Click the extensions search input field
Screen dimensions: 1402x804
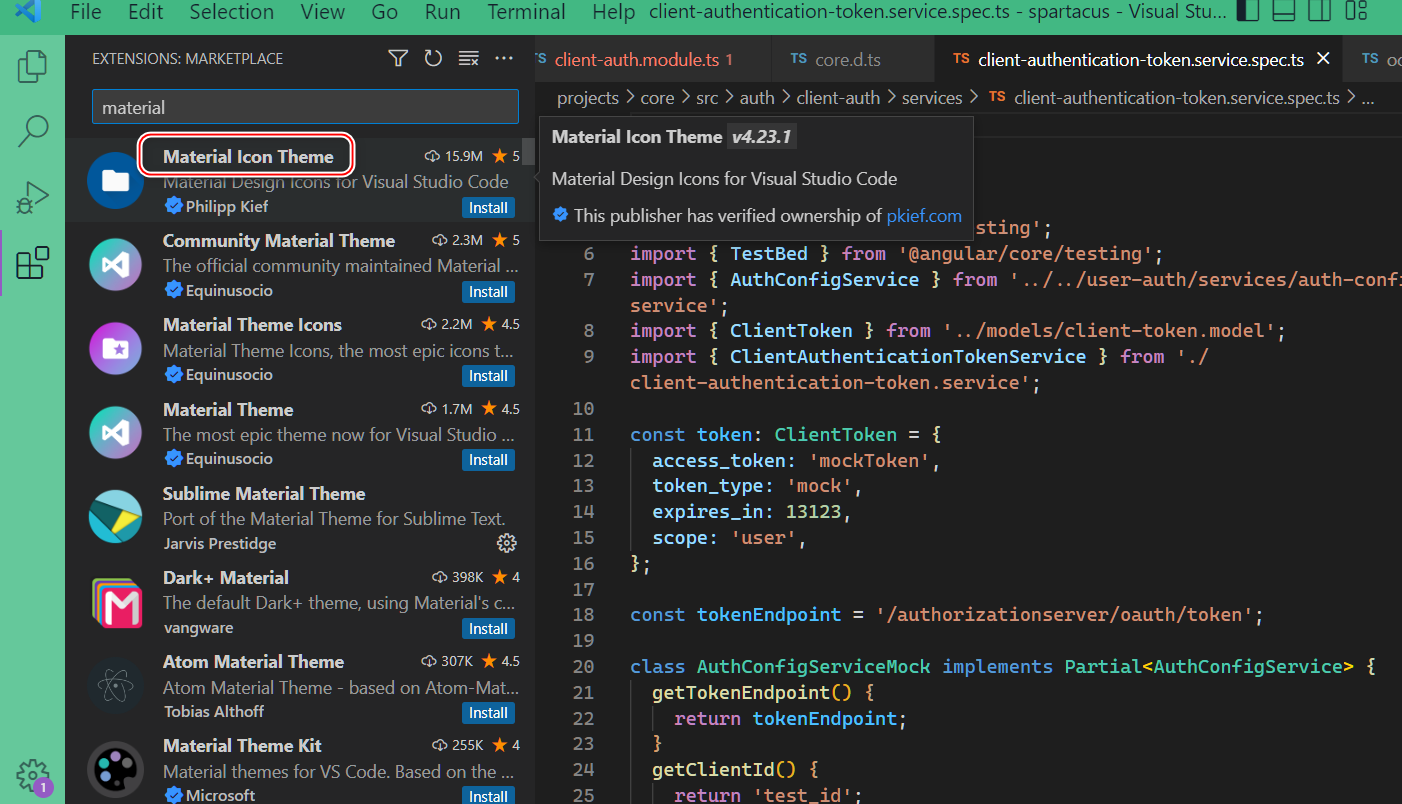(x=305, y=107)
